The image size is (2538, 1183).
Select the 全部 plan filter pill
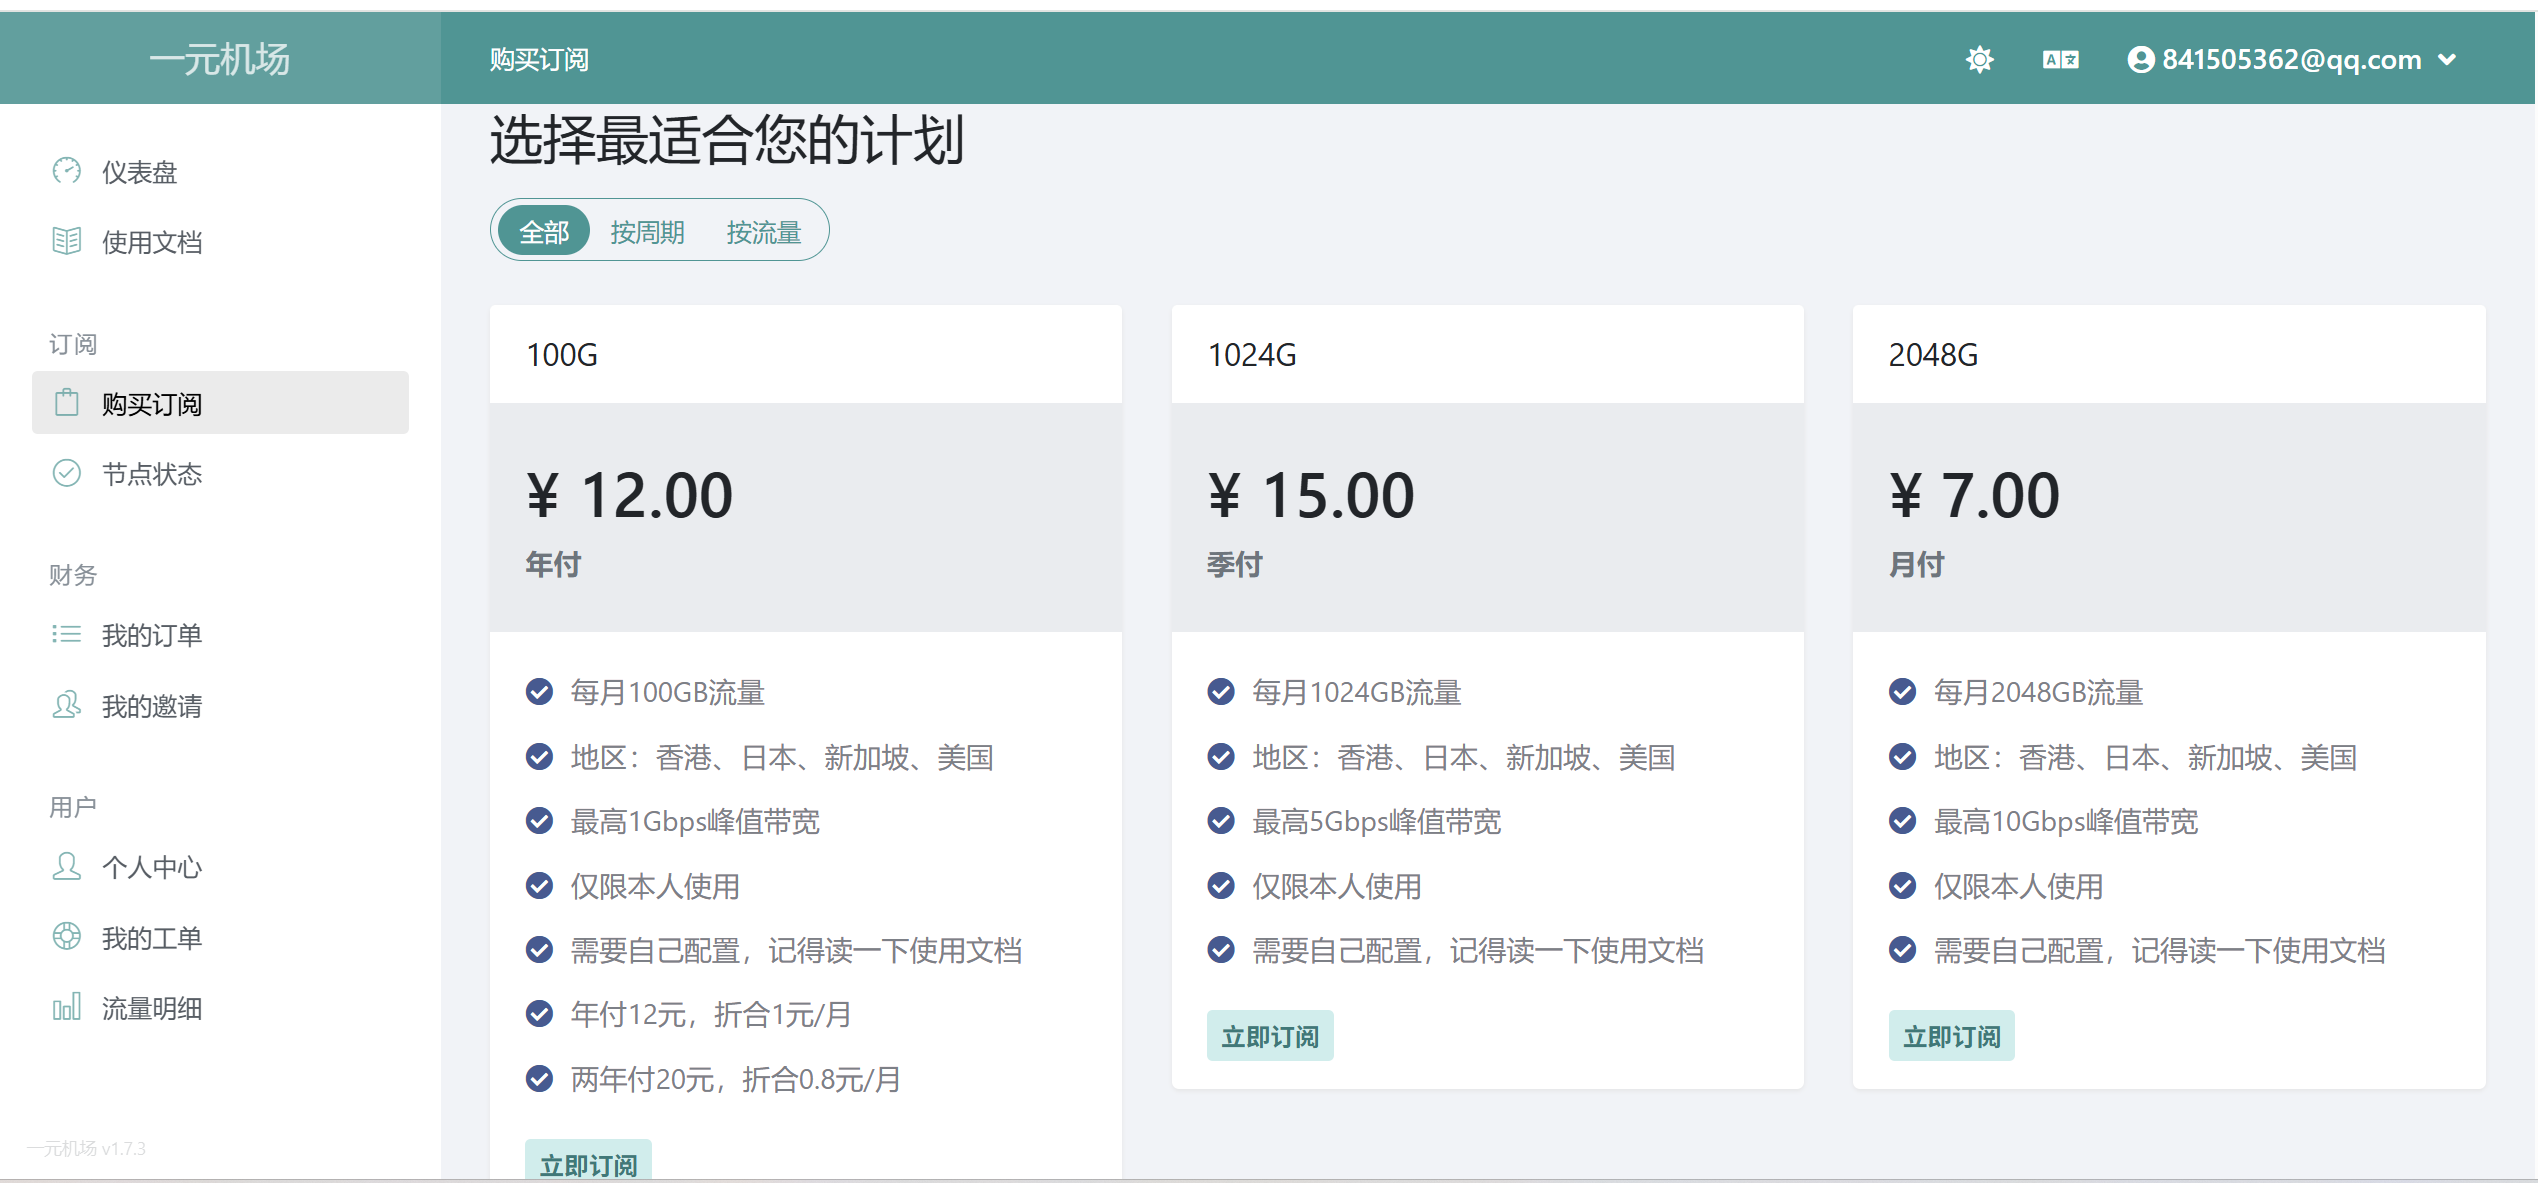(x=544, y=232)
